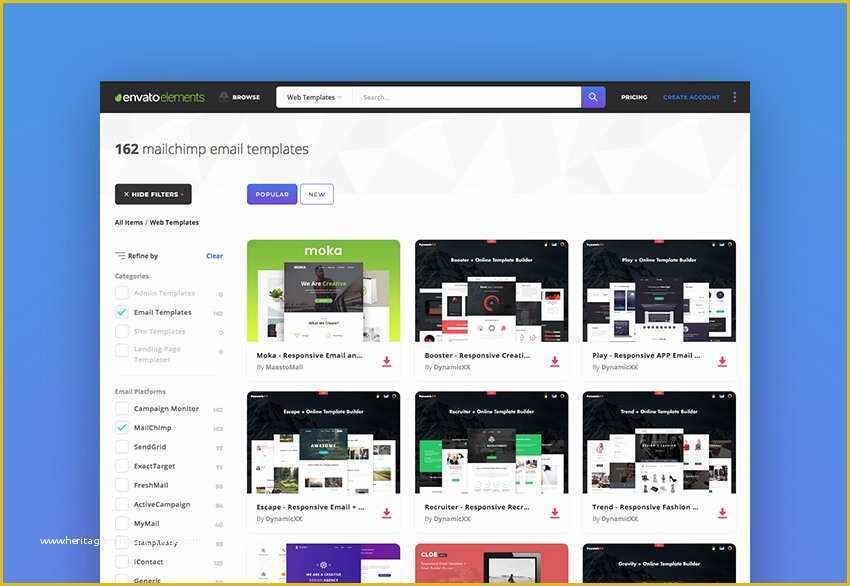Click the Create Account link

[691, 97]
